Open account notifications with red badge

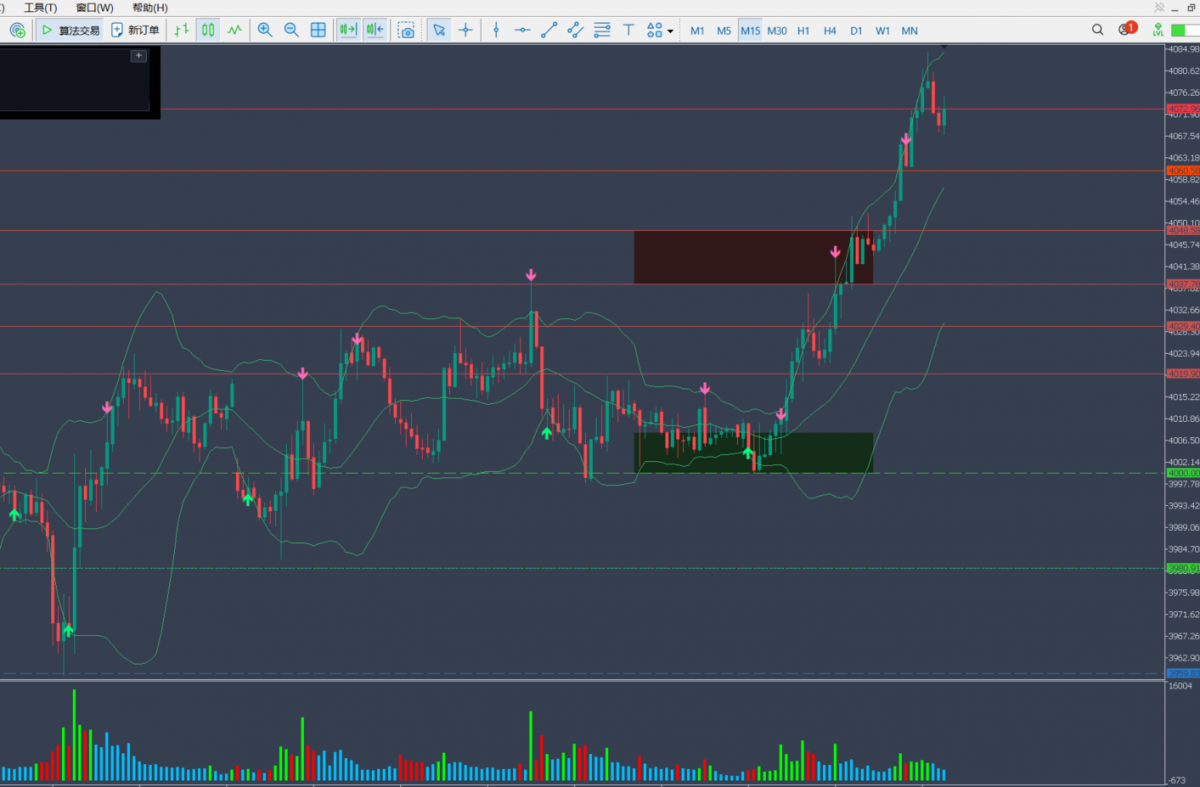point(1127,29)
